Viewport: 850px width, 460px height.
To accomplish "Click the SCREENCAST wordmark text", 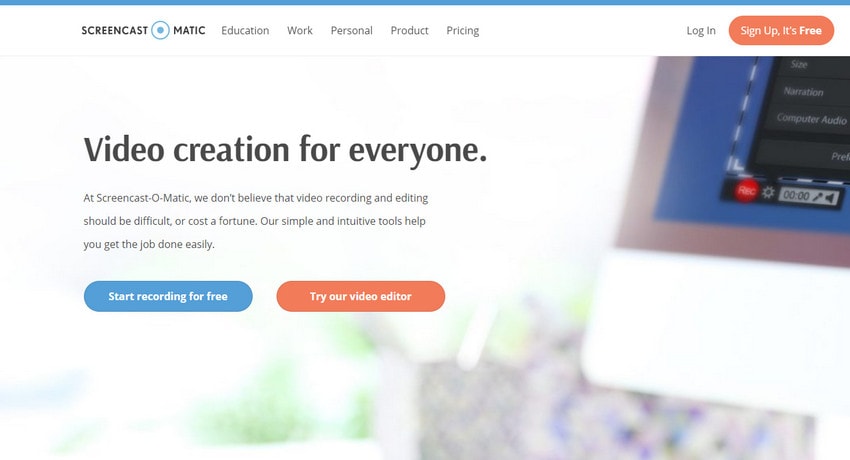I will coord(115,30).
